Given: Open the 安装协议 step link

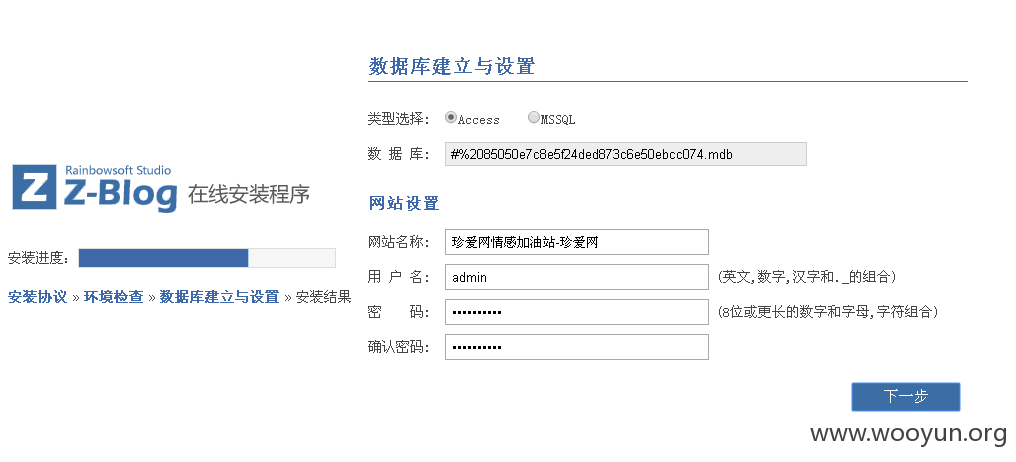Looking at the screenshot, I should pyautogui.click(x=38, y=297).
